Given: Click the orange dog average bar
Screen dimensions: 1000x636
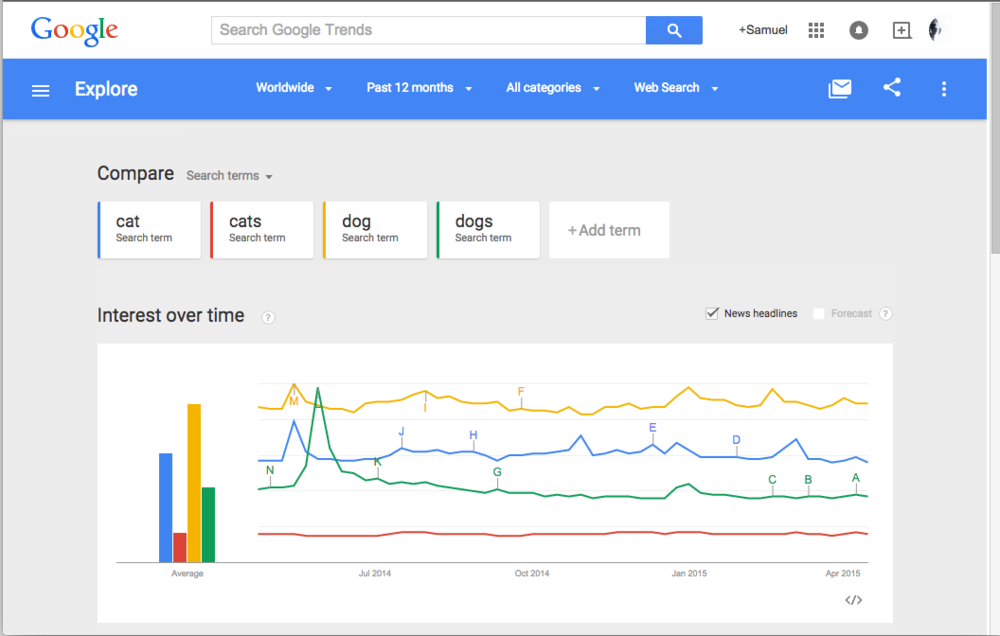Looking at the screenshot, I should (194, 482).
